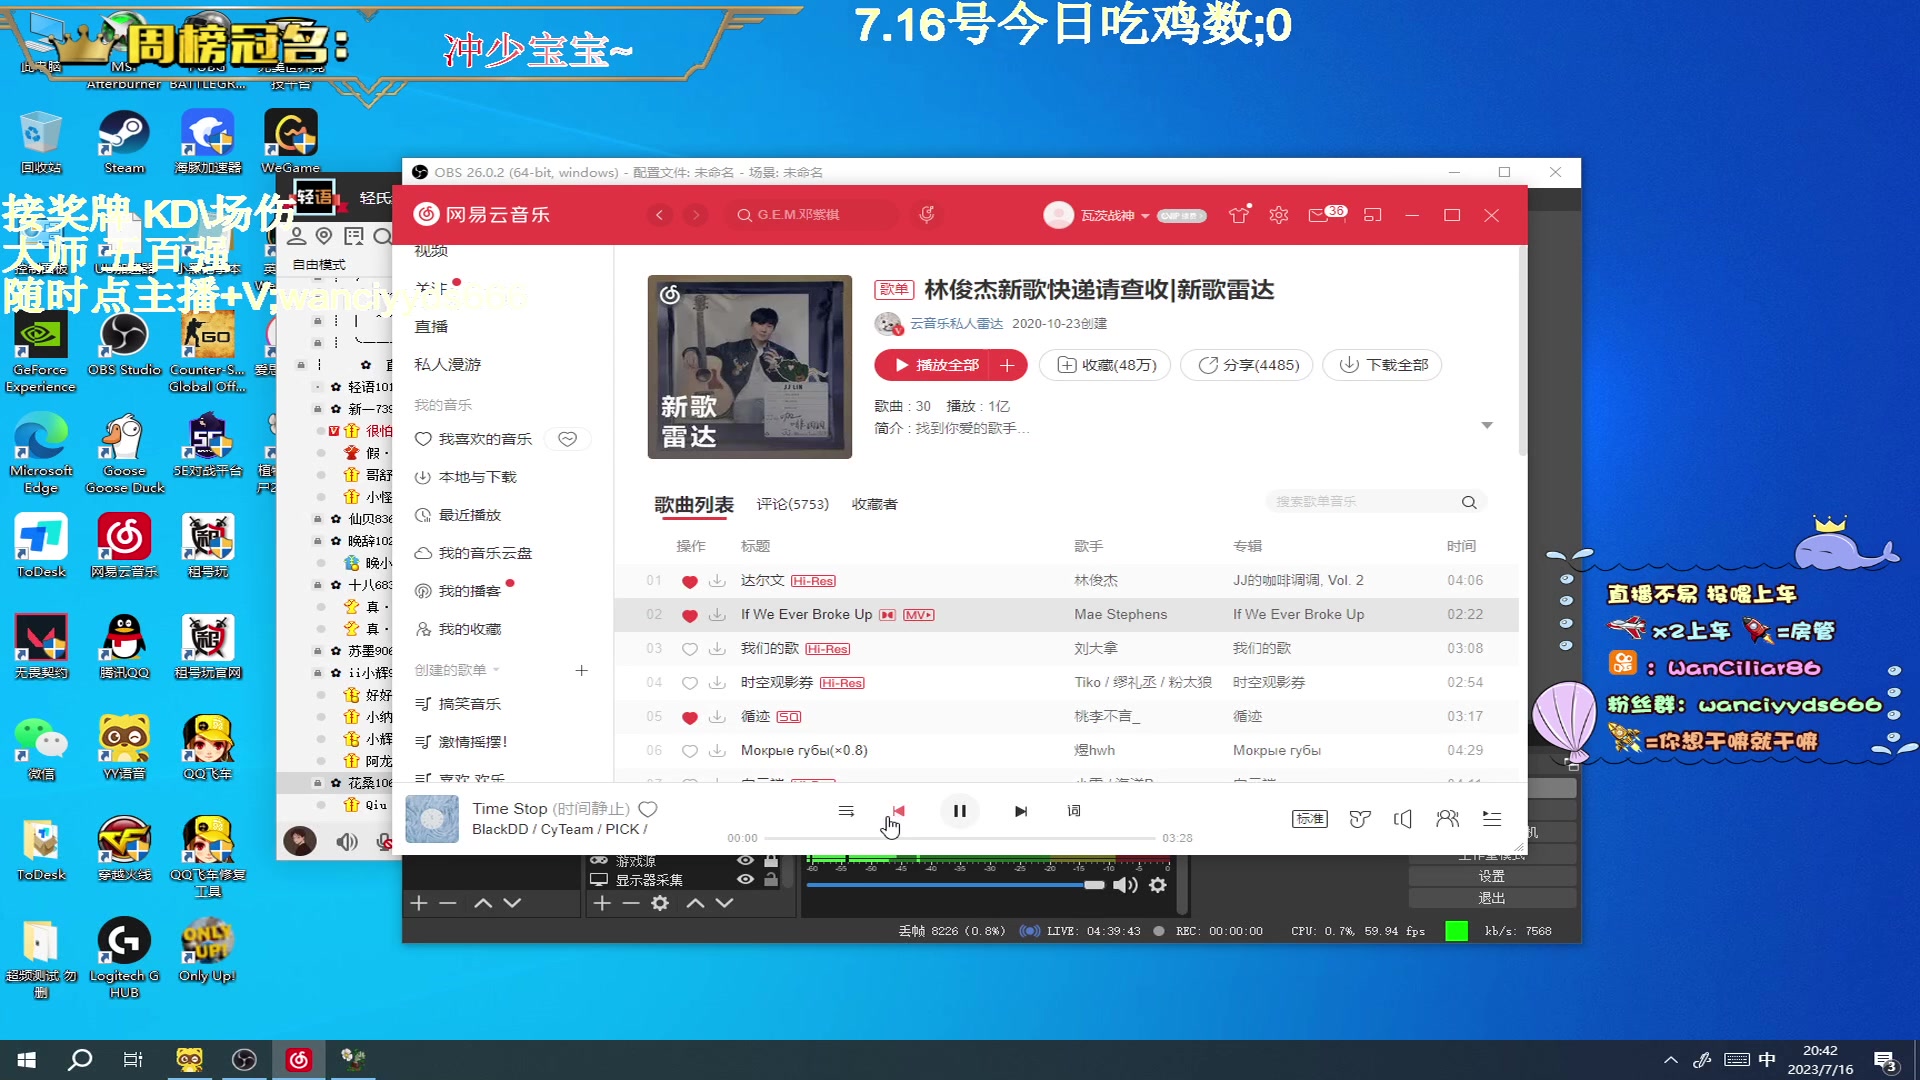Unlike the song 循迹 heart
The width and height of the screenshot is (1920, 1080).
click(689, 717)
